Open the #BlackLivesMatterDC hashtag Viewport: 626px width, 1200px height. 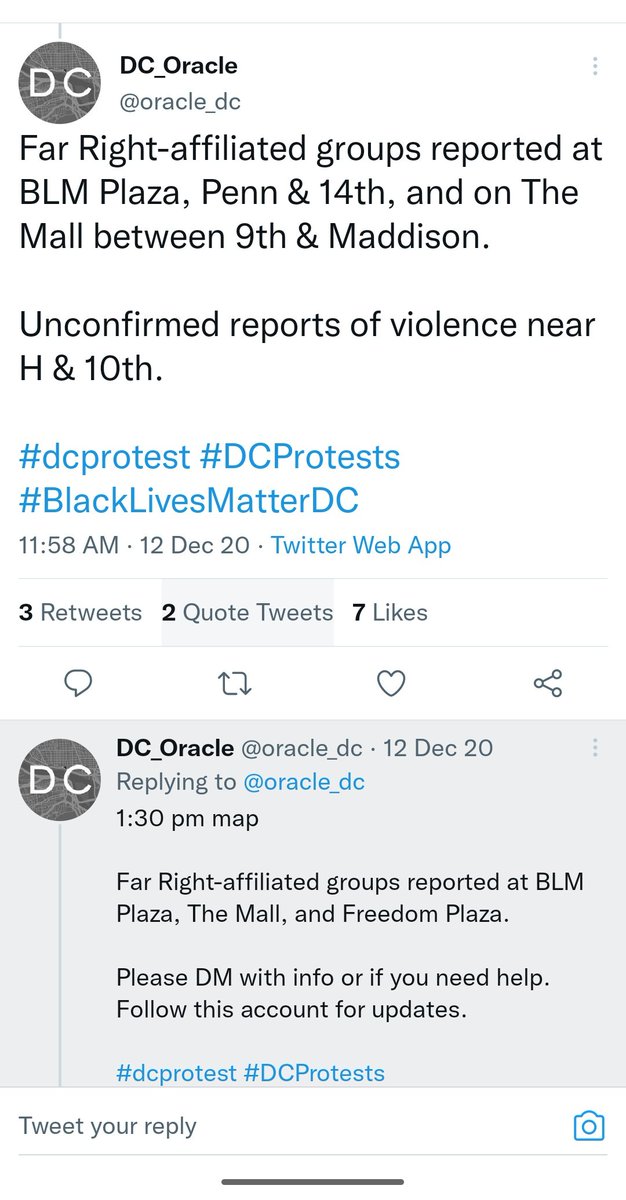coord(189,499)
